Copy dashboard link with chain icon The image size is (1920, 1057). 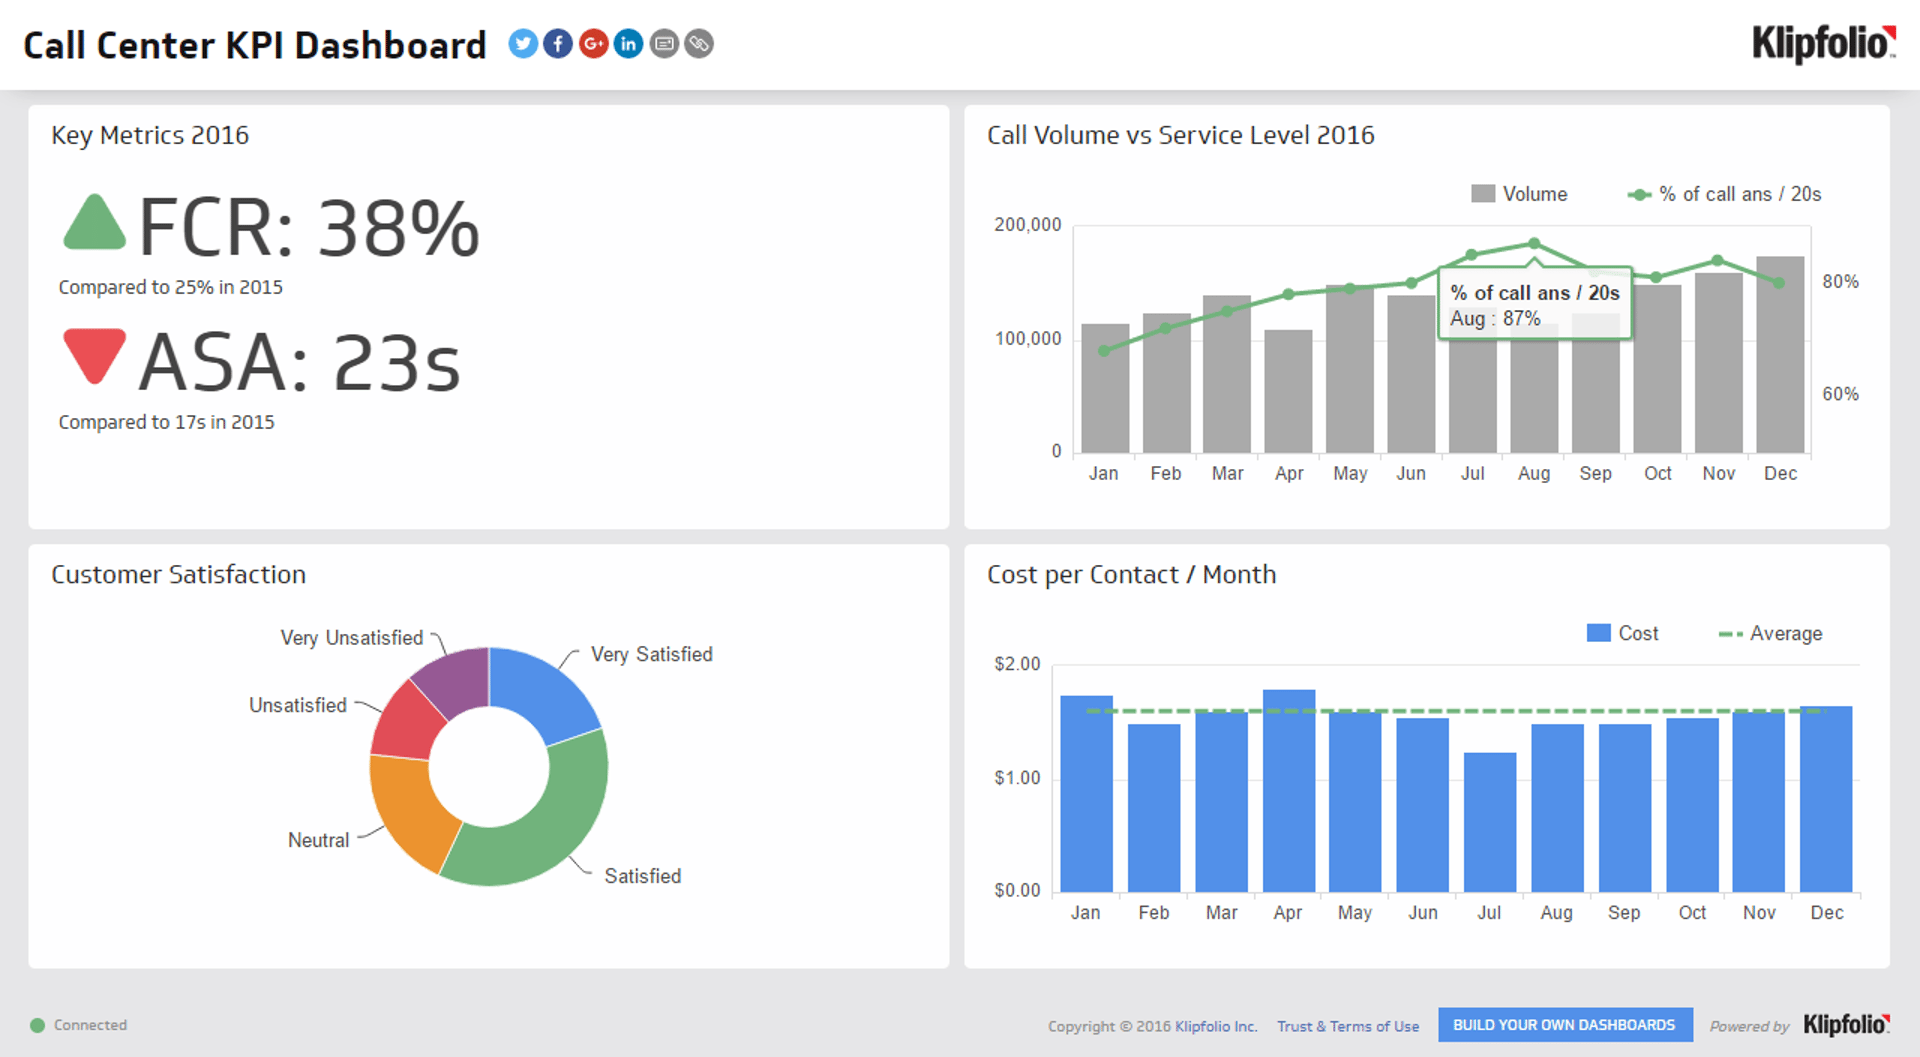(699, 44)
